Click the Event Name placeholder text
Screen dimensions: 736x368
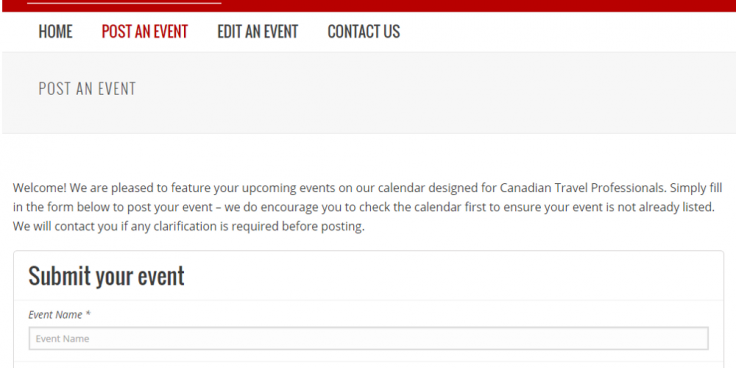click(62, 338)
